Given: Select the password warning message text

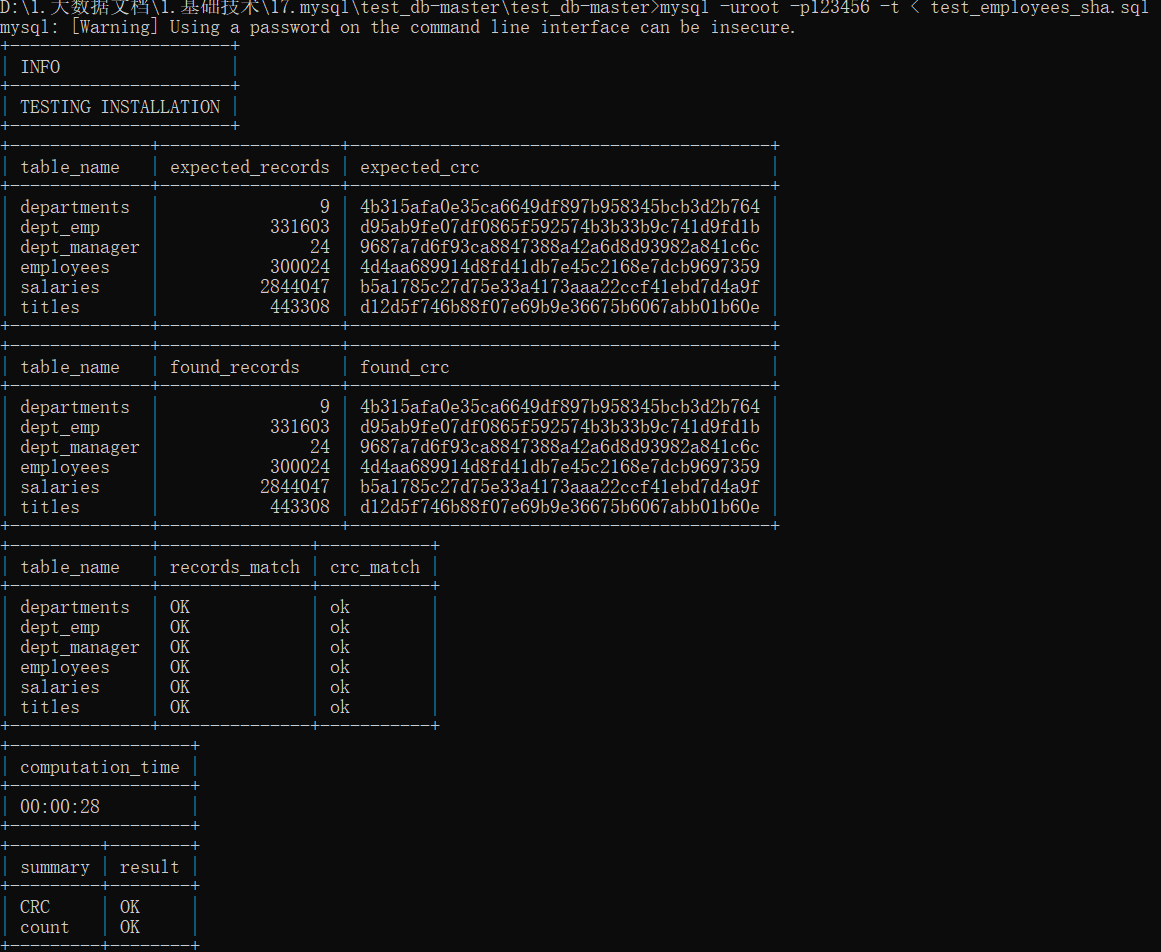Looking at the screenshot, I should tap(400, 27).
